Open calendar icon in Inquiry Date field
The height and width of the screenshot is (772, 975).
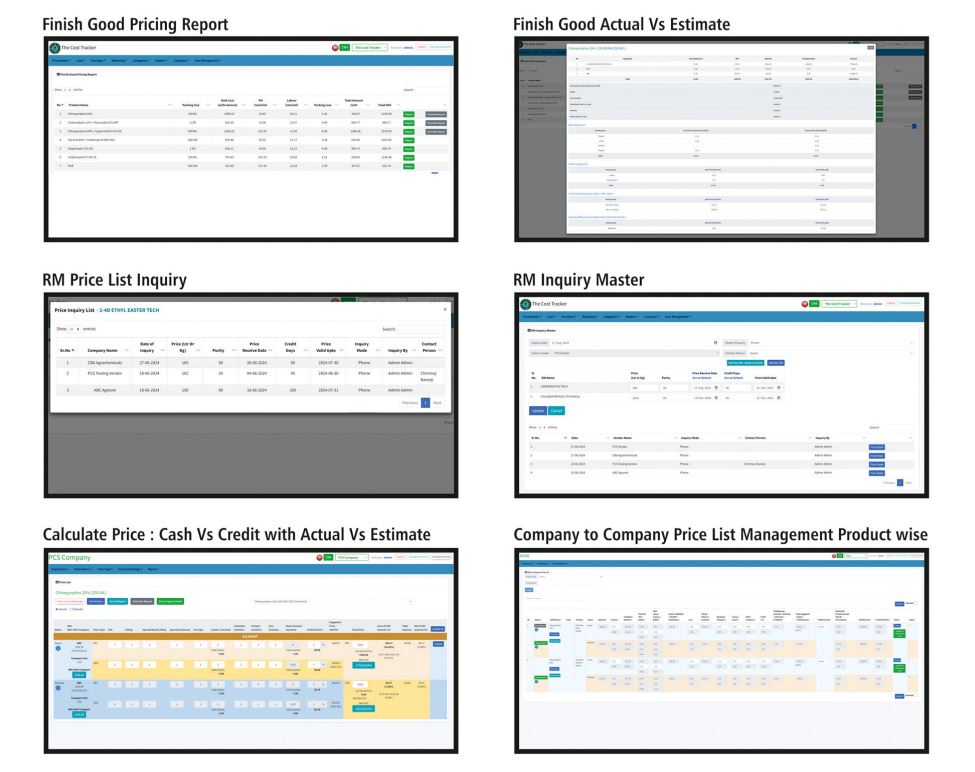click(715, 343)
